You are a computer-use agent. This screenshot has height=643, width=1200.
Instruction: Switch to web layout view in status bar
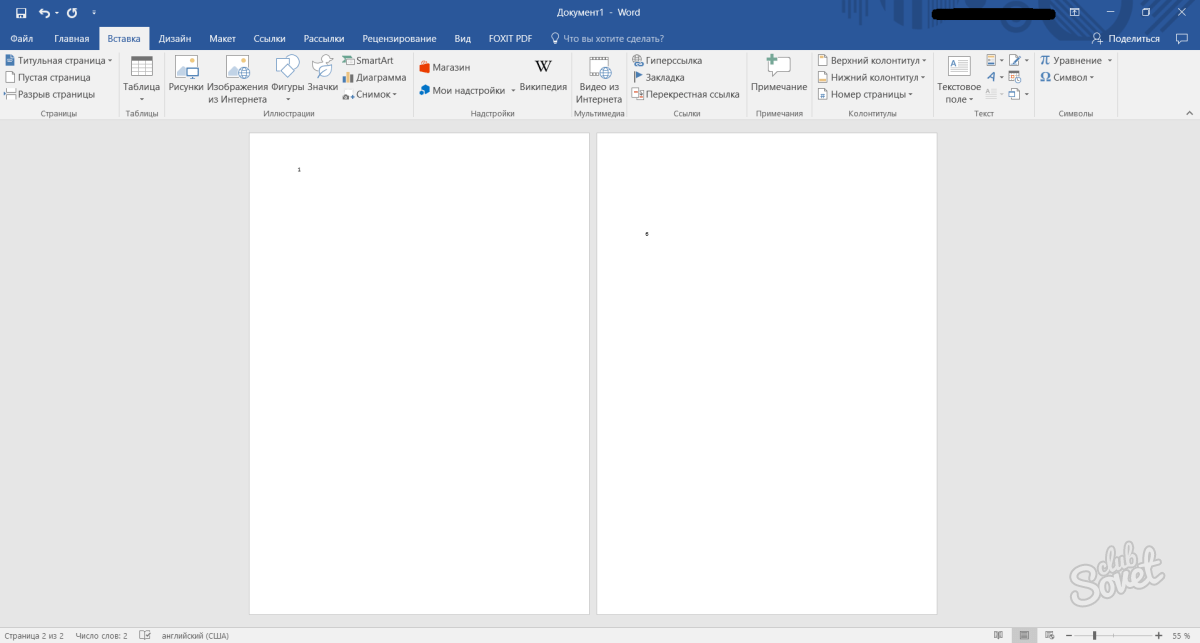pos(1047,635)
